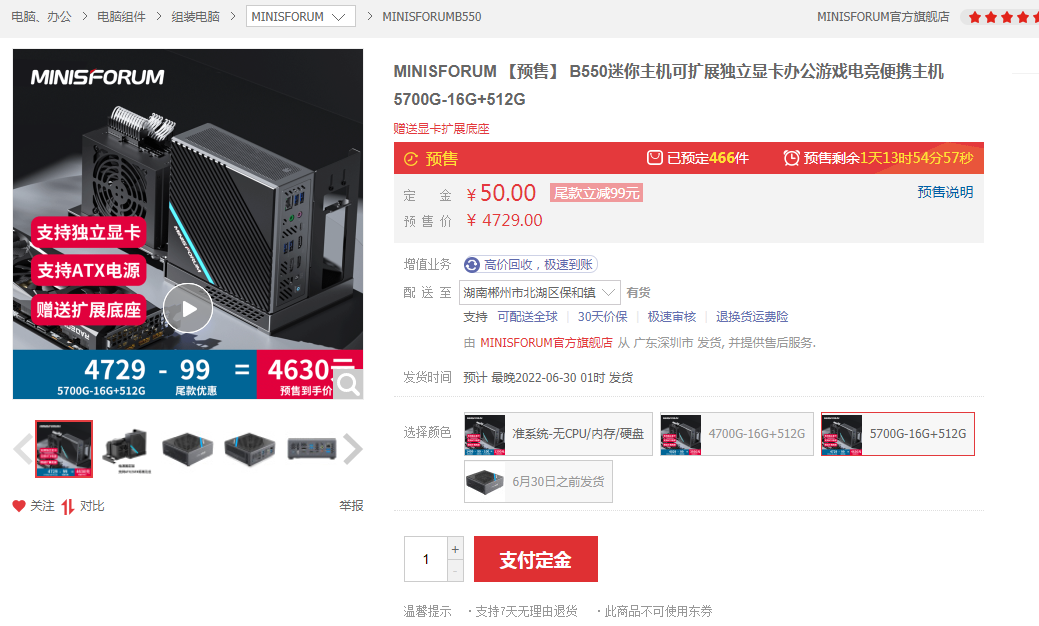This screenshot has width=1039, height=626.
Task: Increase quantity with the plus button
Action: pyautogui.click(x=455, y=549)
